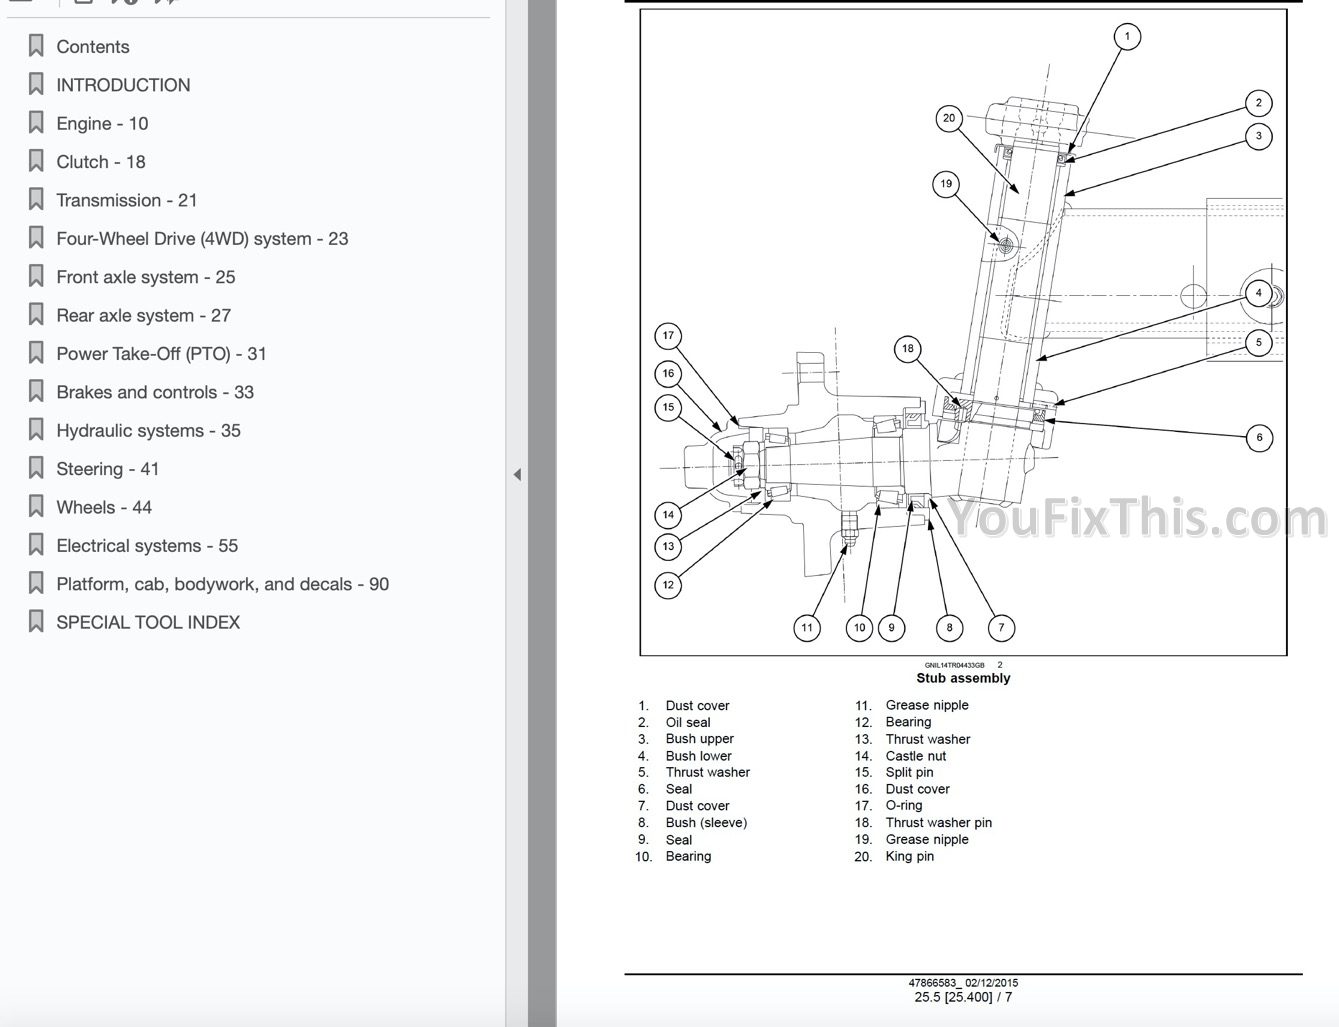1339x1027 pixels.
Task: Navigate to Hydraulic systems - 35
Action: [148, 431]
